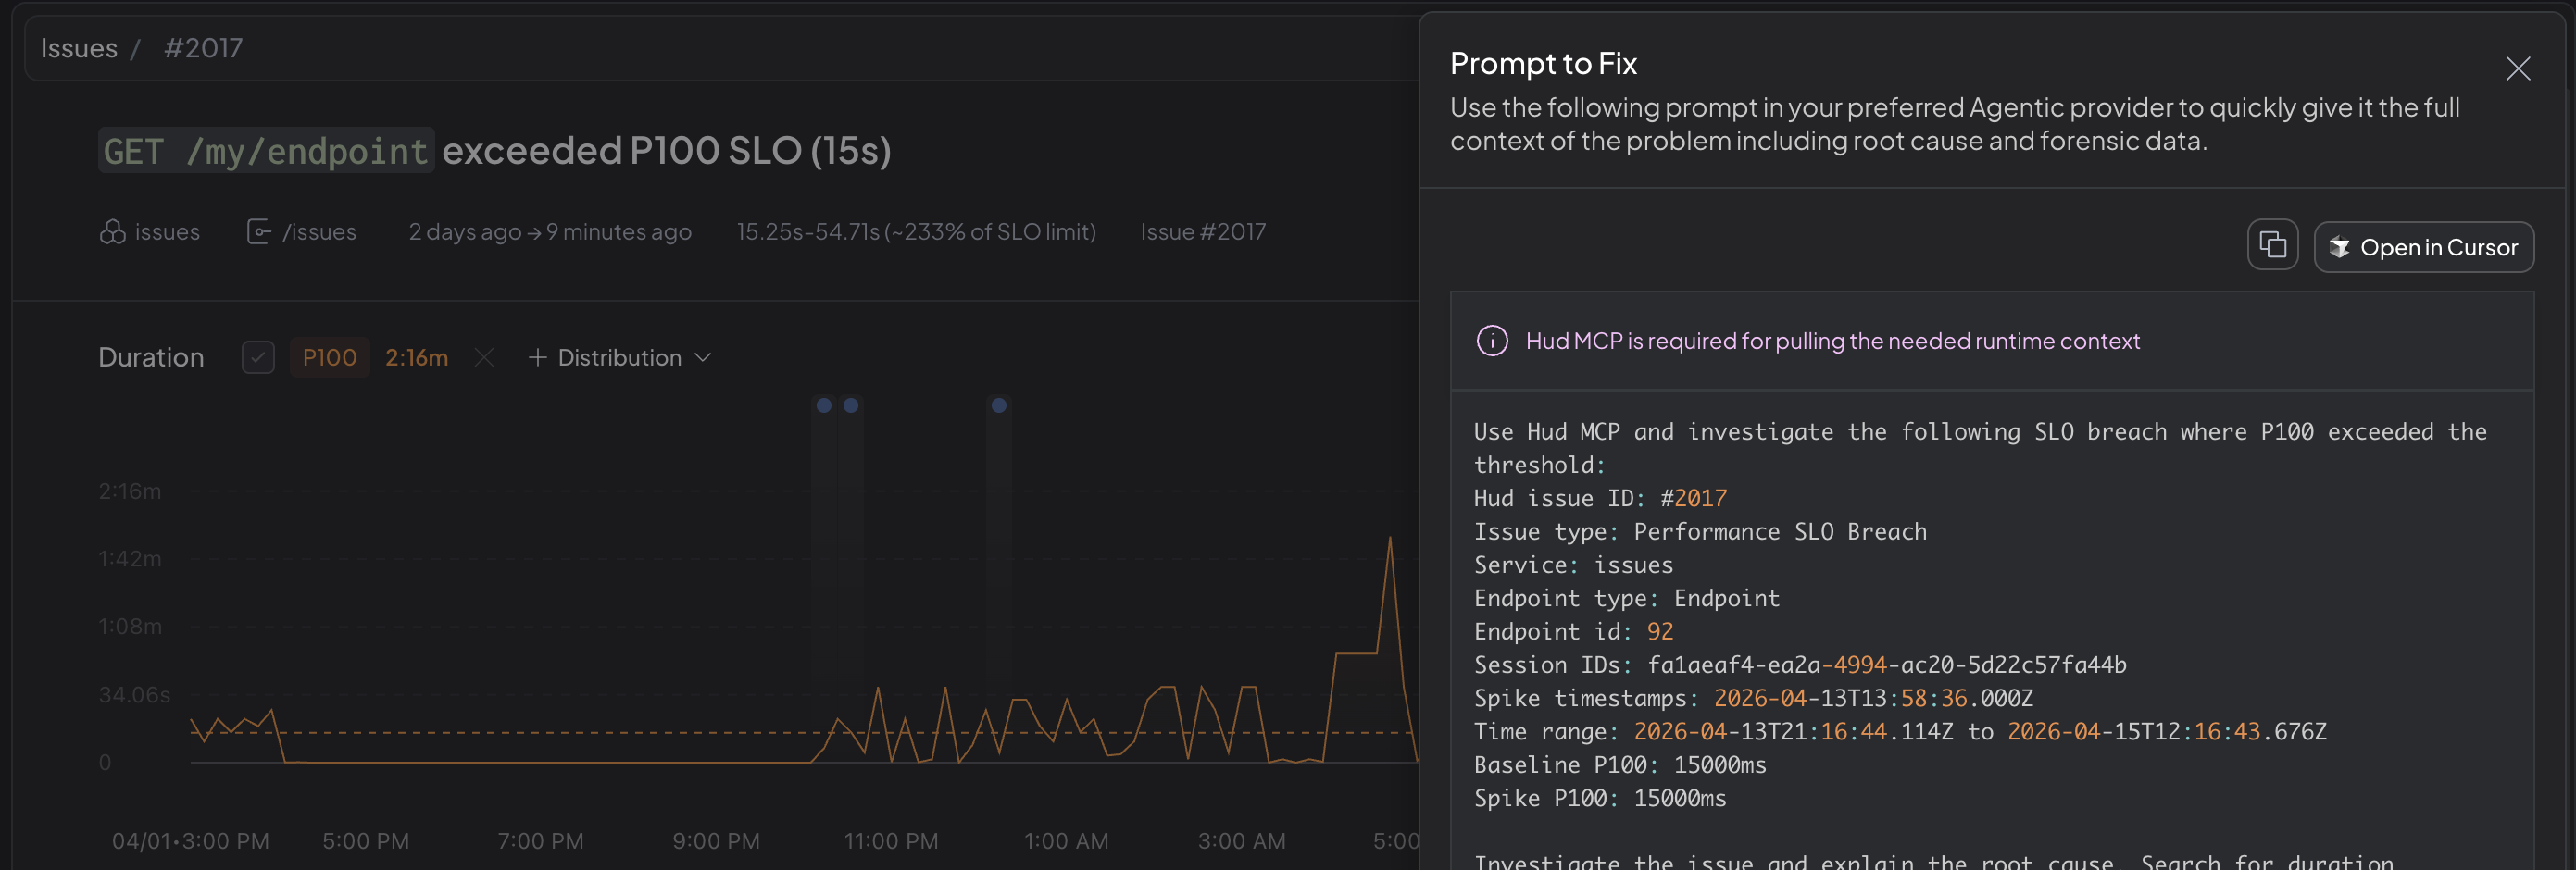
Task: Open the Distribution dropdown
Action: 617,357
